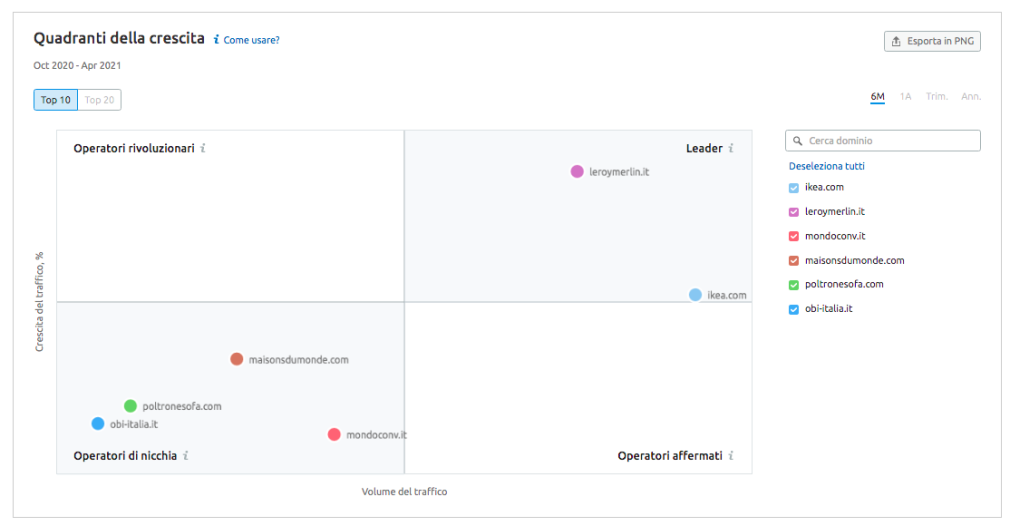Uncheck obi-italia.it in the legend
This screenshot has height=526, width=1010.
click(794, 309)
